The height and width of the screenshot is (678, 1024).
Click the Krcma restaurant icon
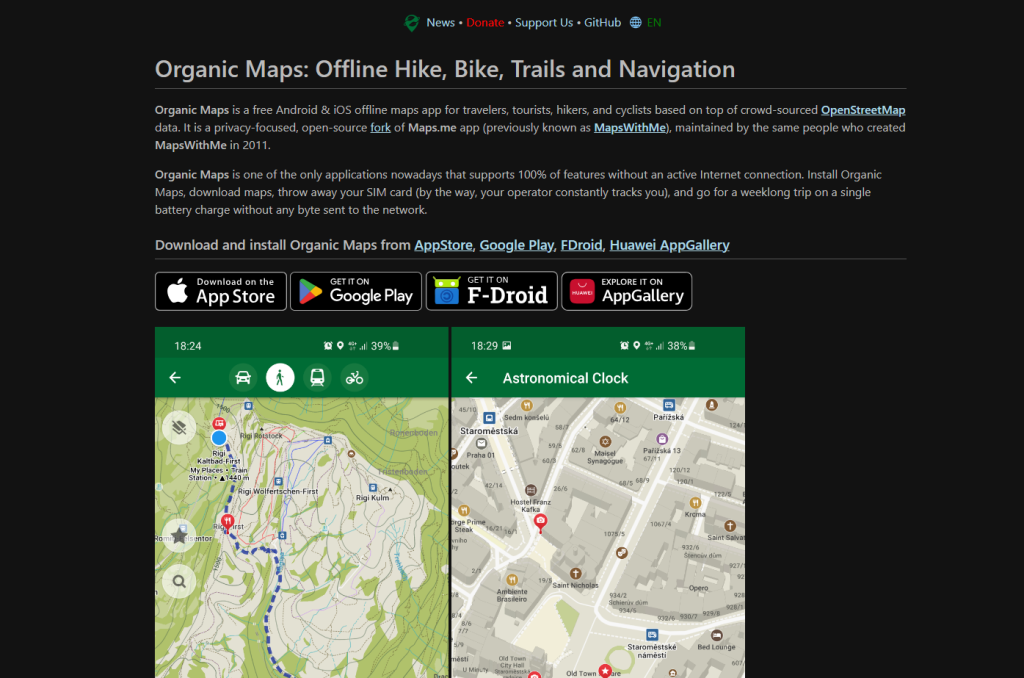(x=695, y=503)
